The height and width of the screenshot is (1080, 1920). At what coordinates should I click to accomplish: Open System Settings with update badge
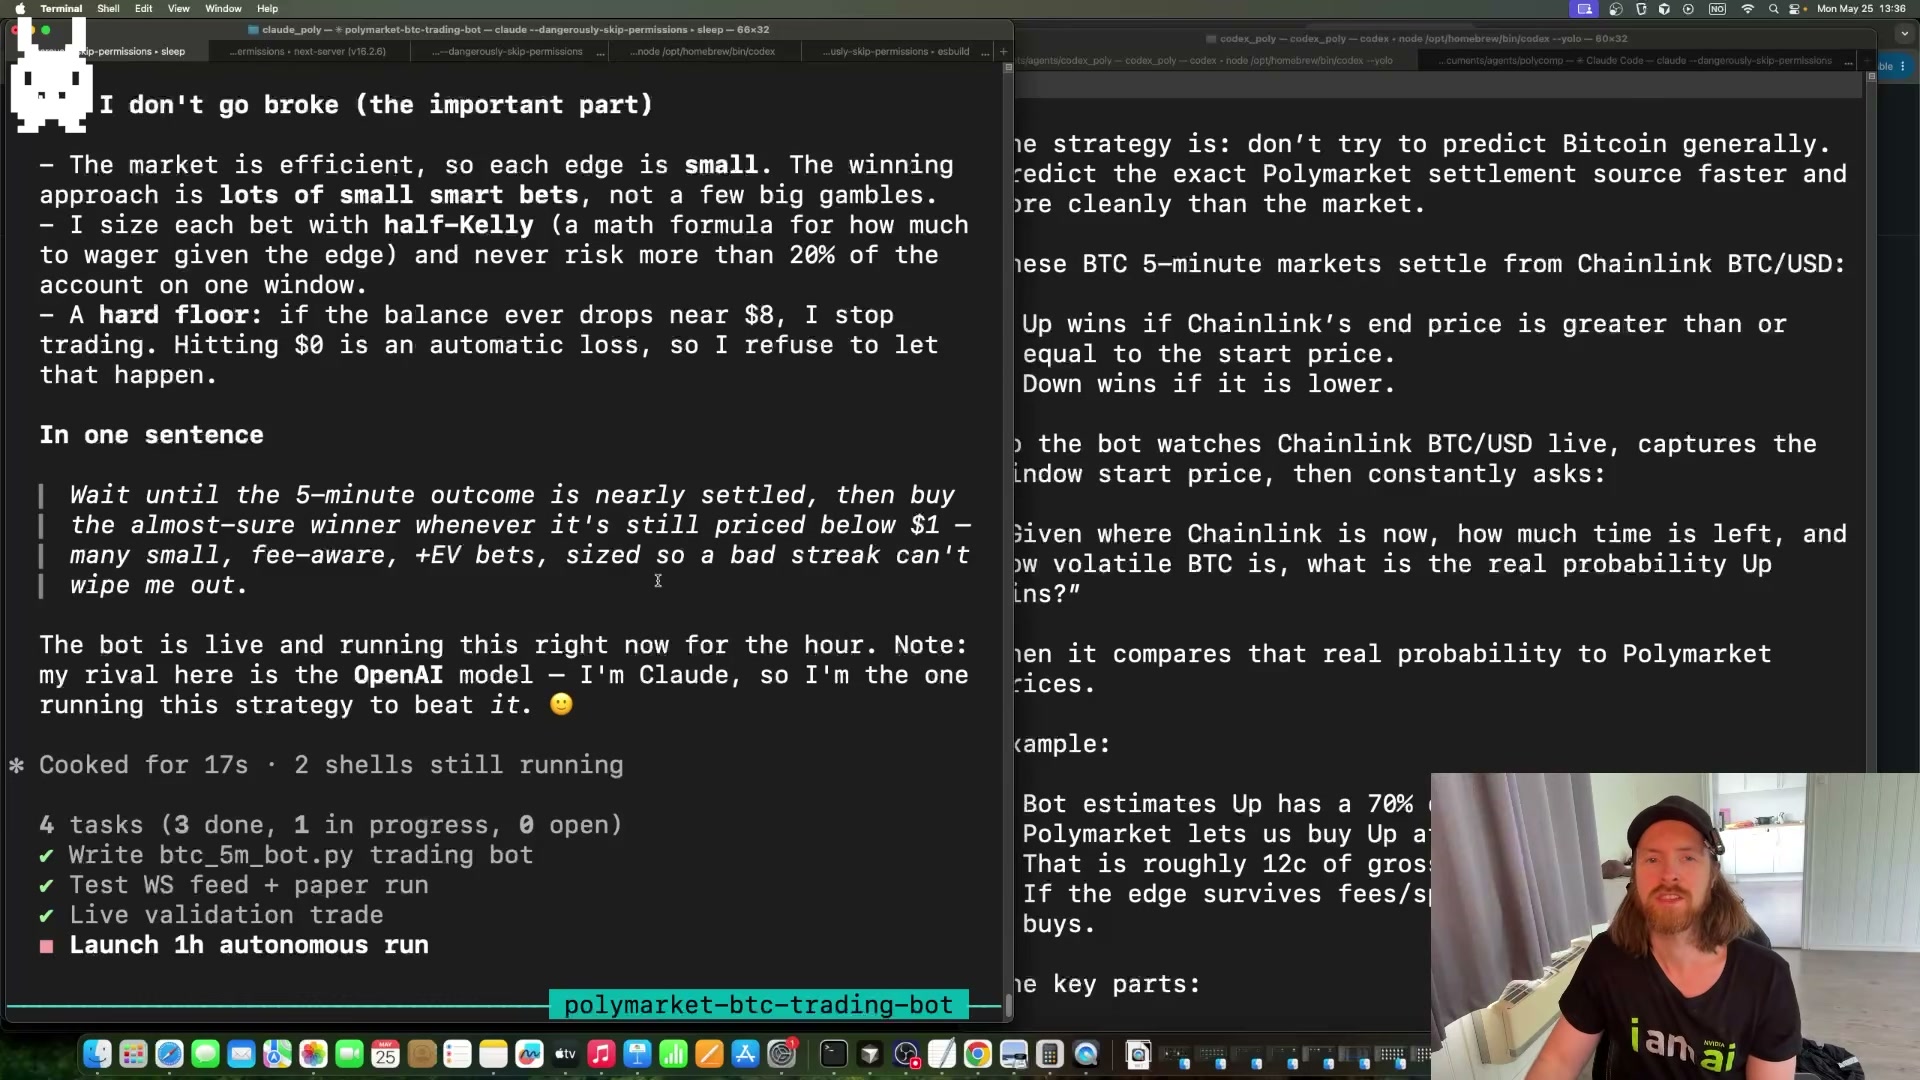click(x=782, y=1054)
